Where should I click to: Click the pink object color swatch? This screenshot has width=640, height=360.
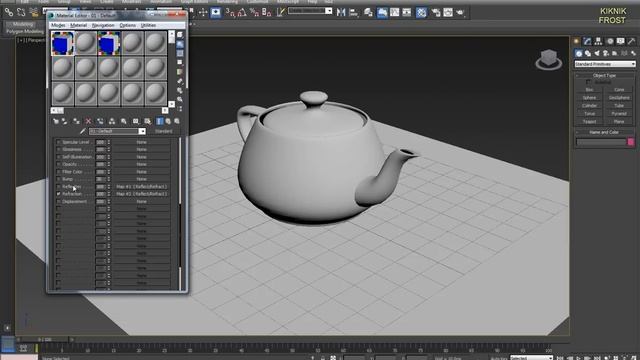pyautogui.click(x=631, y=142)
